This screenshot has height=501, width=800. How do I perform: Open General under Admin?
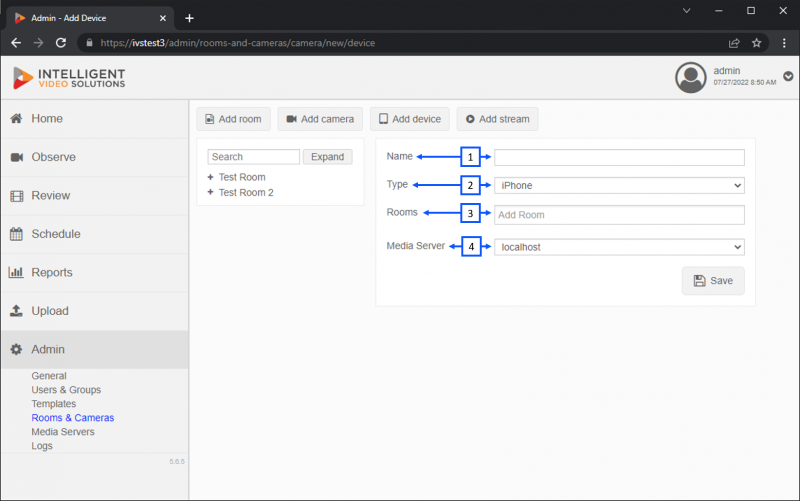pyautogui.click(x=49, y=376)
